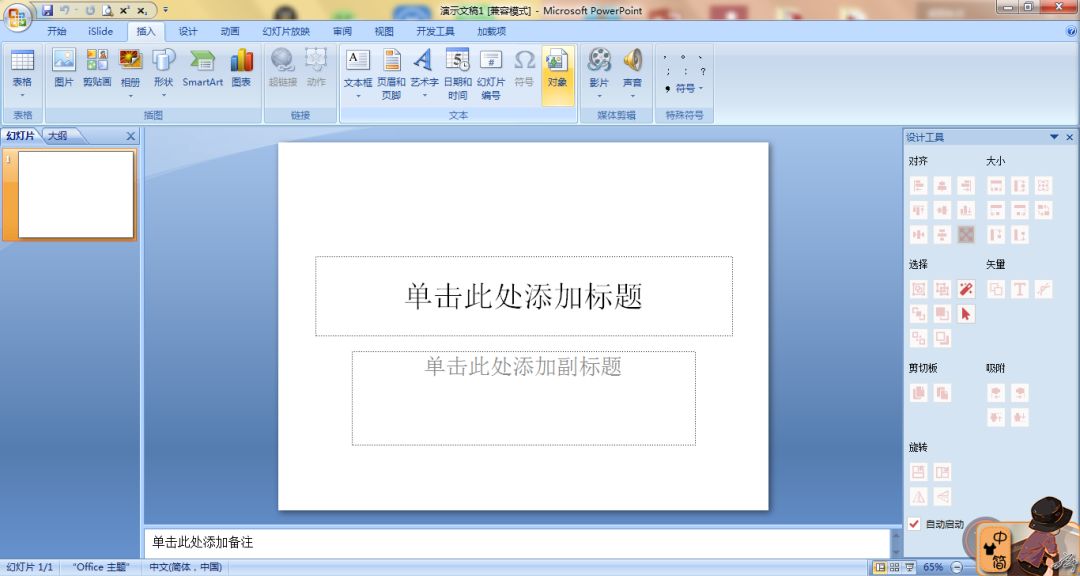Switch to the 幻灯片放映 ribbon tab
This screenshot has width=1080, height=576.
coord(286,30)
